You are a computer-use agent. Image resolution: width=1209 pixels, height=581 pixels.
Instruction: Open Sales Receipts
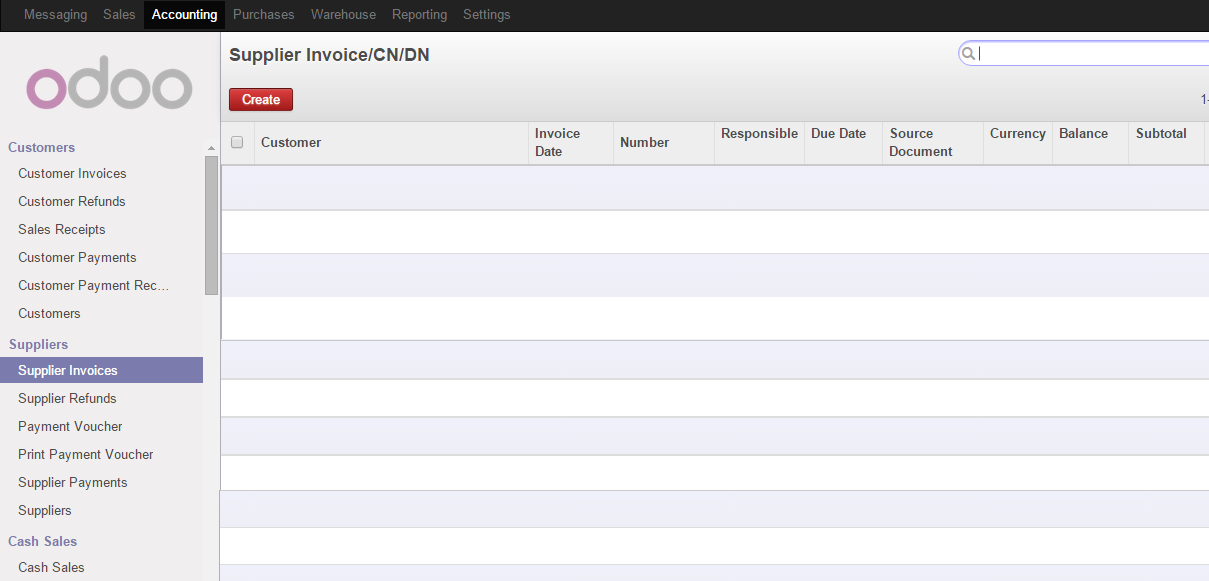point(61,229)
